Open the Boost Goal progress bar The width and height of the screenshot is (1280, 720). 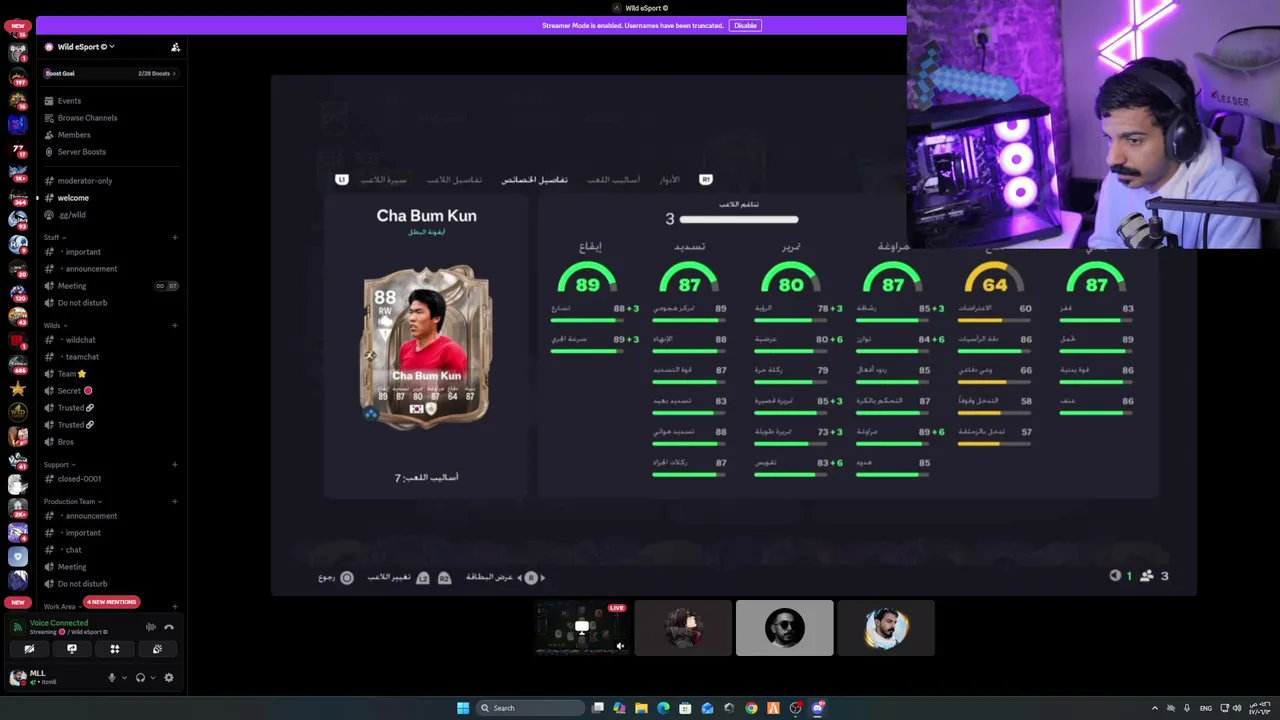[110, 73]
